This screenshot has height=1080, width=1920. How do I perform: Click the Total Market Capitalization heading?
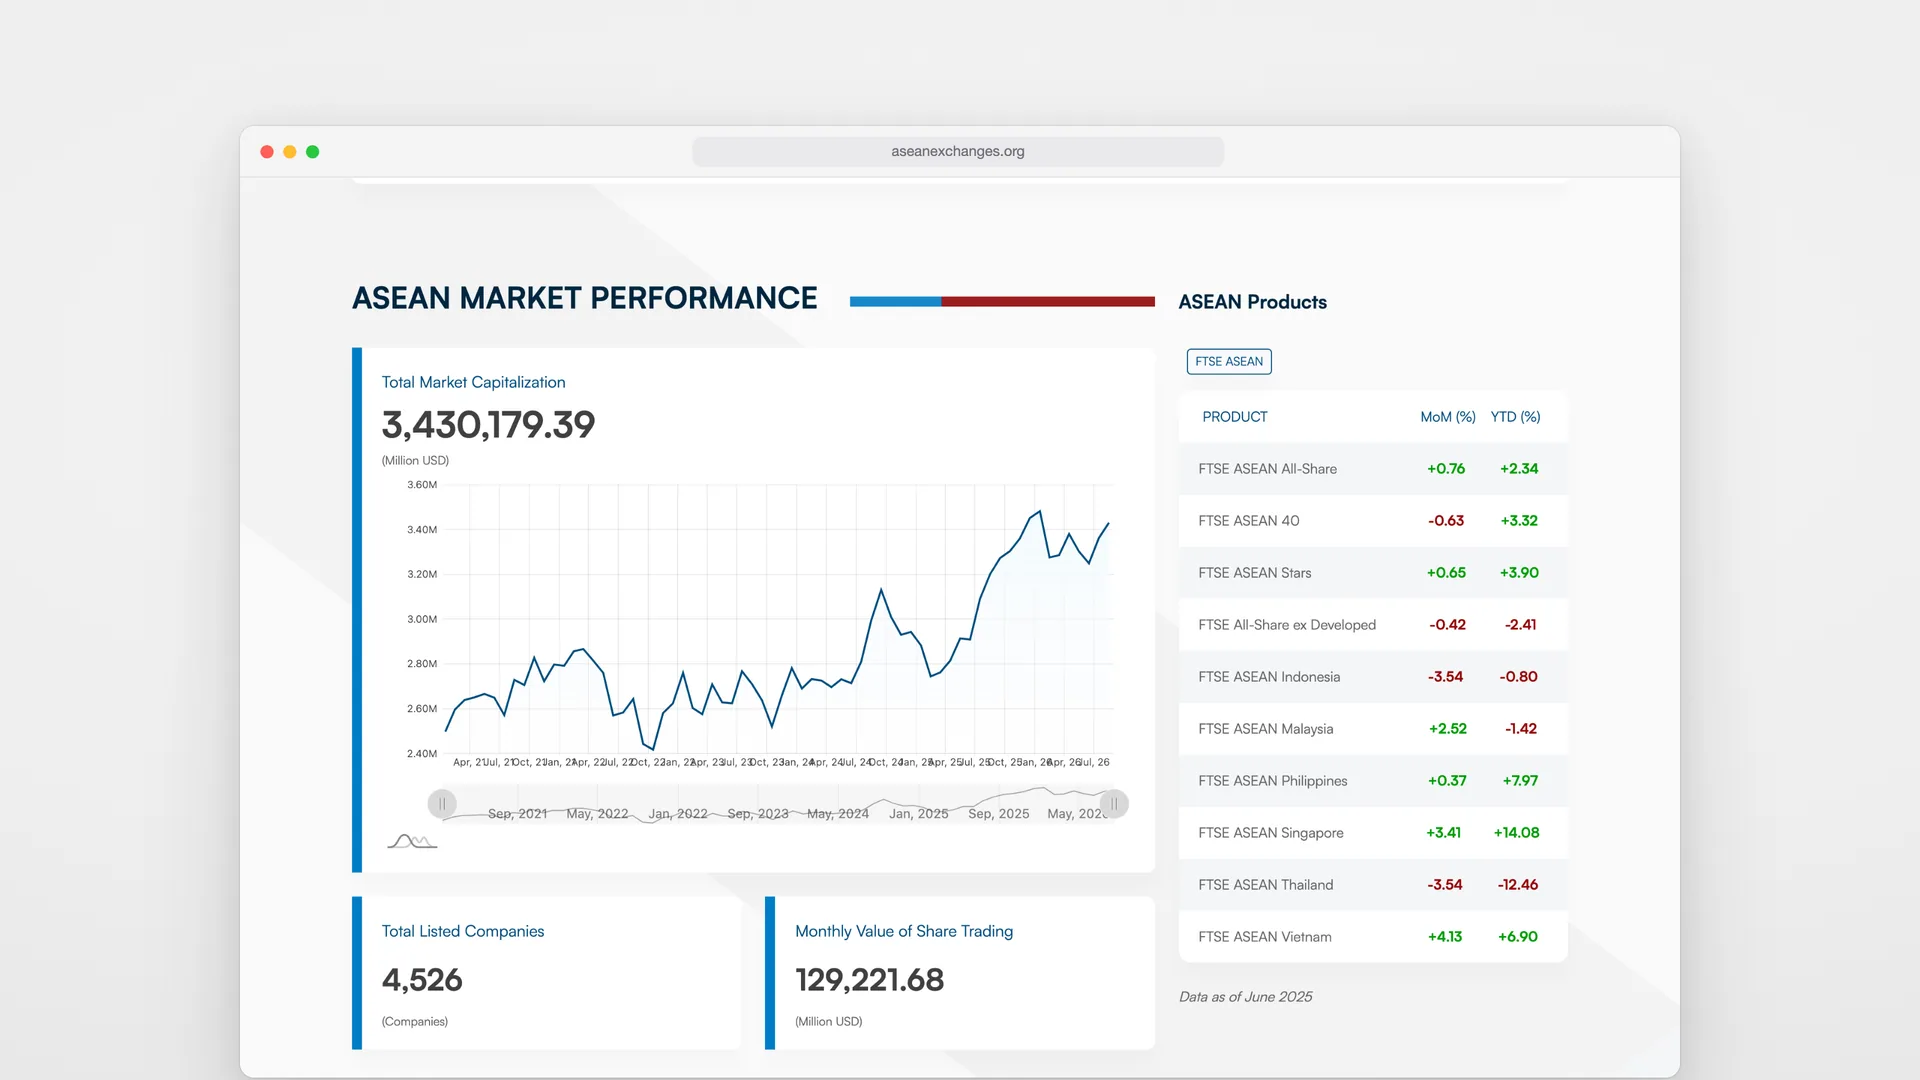[473, 382]
